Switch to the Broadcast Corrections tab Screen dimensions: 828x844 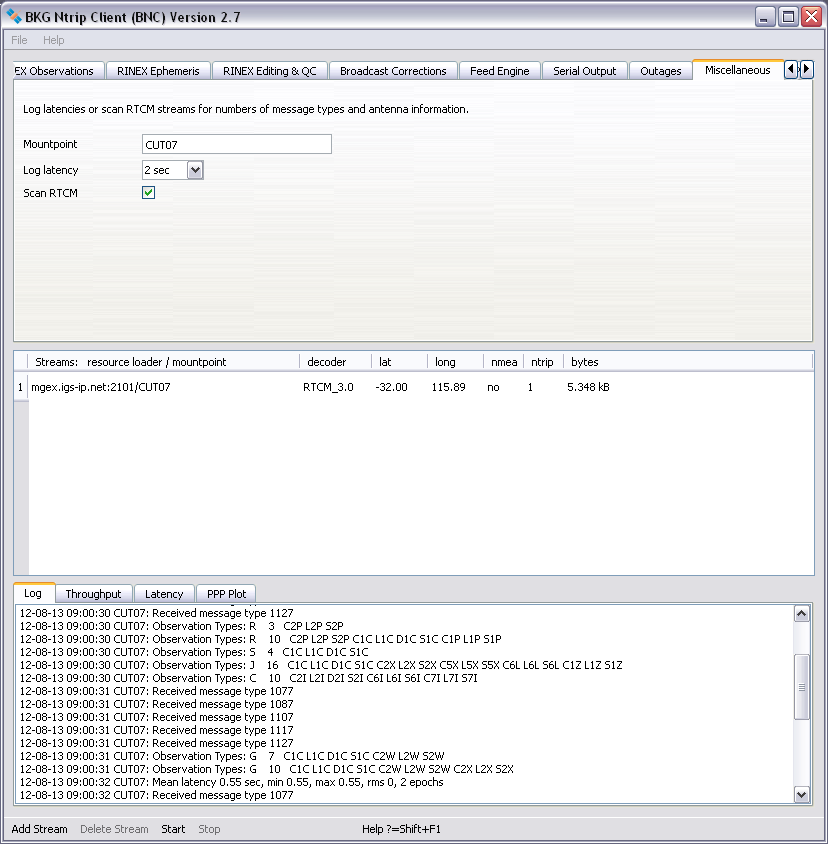(393, 71)
